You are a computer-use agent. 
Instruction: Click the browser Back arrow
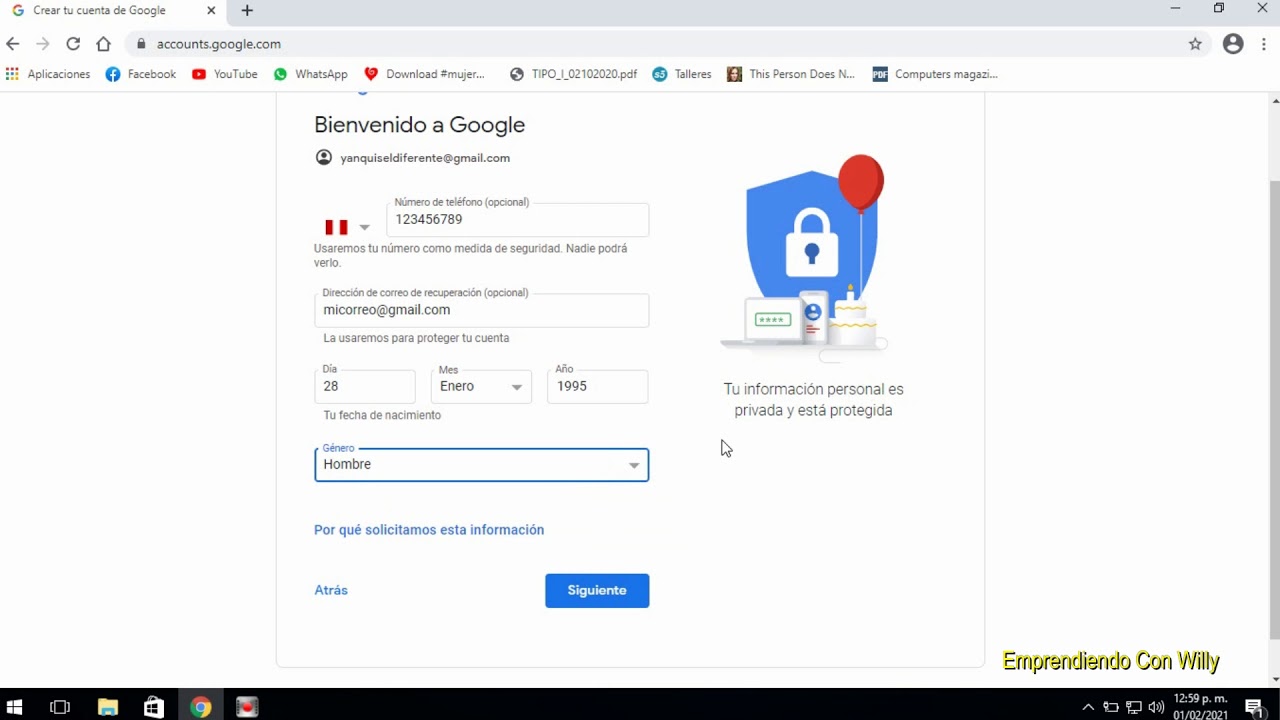[x=12, y=44]
